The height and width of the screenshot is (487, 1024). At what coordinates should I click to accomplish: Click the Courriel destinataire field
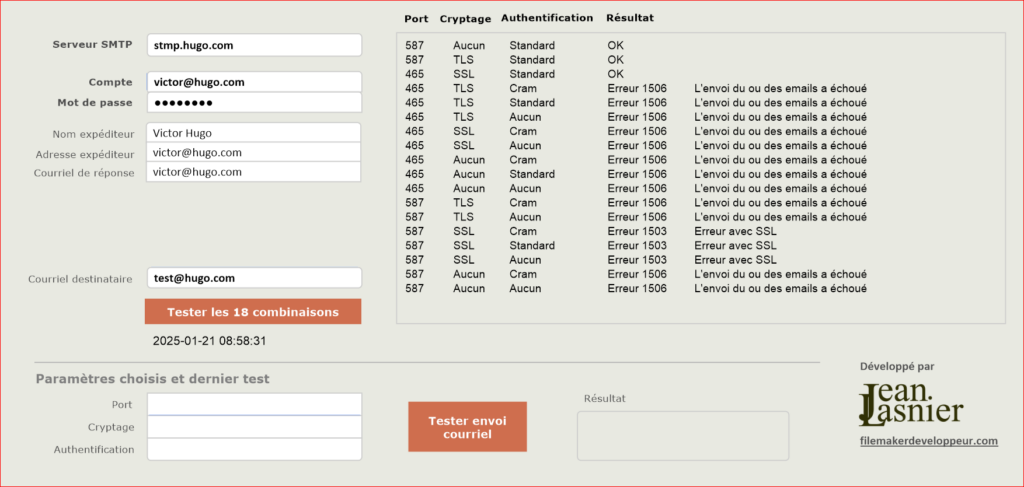pyautogui.click(x=254, y=277)
